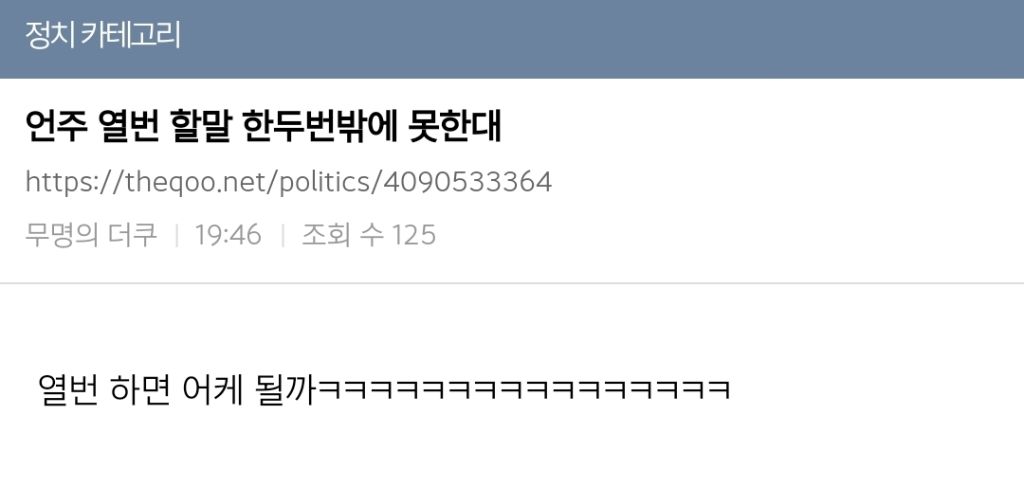This screenshot has height=487, width=1024.
Task: Click the word 못한대 in the title
Action: (454, 127)
